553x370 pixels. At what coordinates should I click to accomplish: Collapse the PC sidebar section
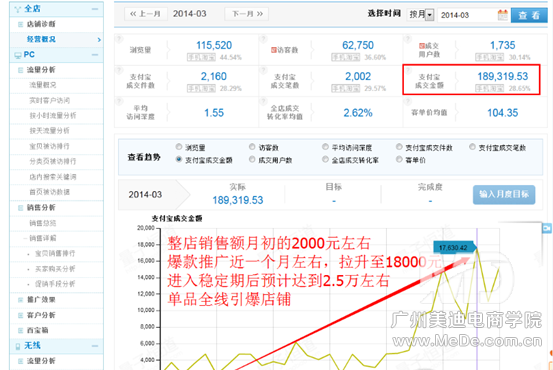click(95, 55)
